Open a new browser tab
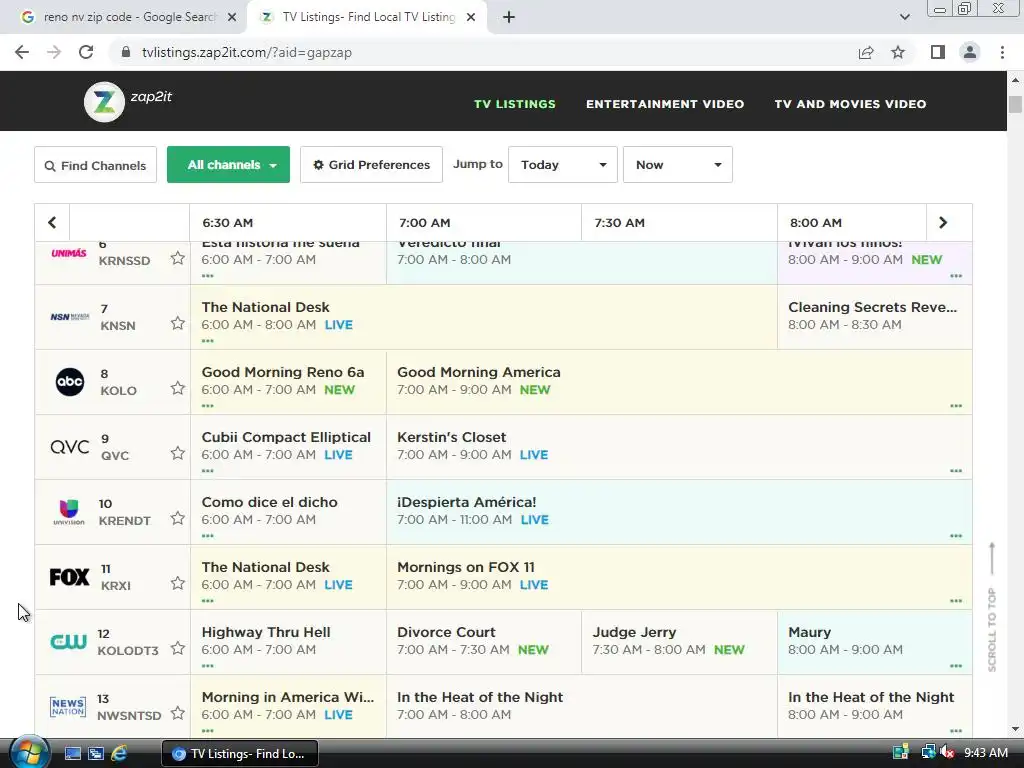The width and height of the screenshot is (1024, 768). point(509,17)
